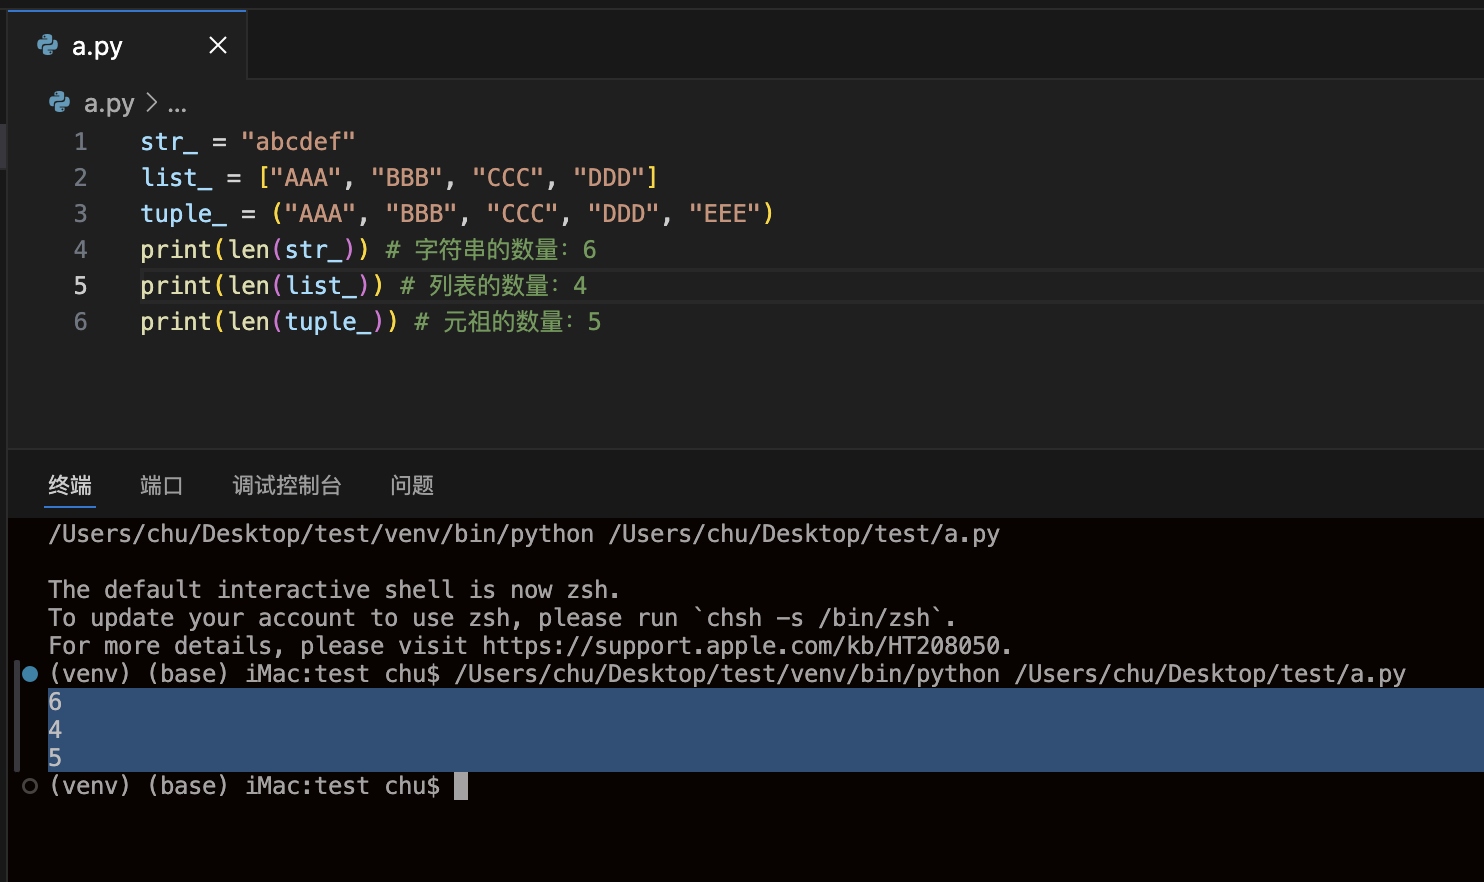Click the blue command status dot in terminal
1484x882 pixels.
click(30, 674)
